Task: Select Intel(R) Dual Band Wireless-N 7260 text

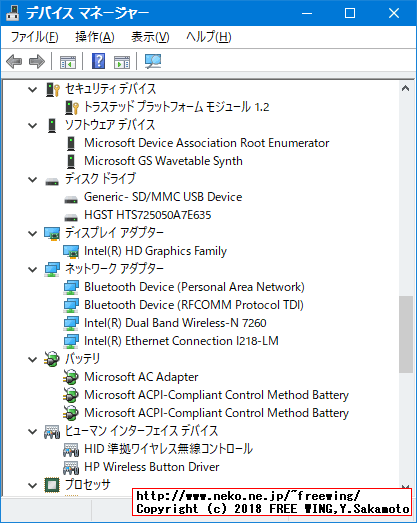Action: [x=175, y=323]
